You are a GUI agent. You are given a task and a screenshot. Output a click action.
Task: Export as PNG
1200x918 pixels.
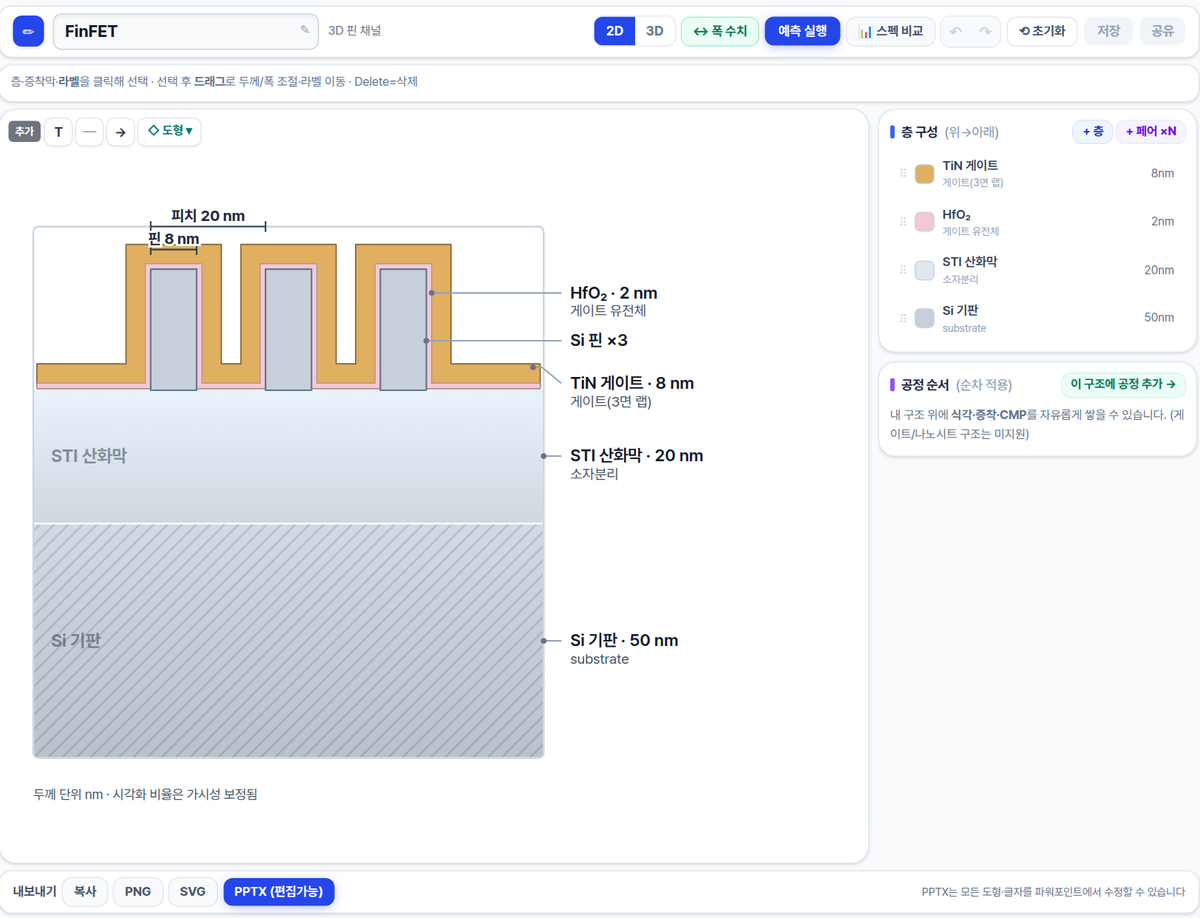point(138,891)
